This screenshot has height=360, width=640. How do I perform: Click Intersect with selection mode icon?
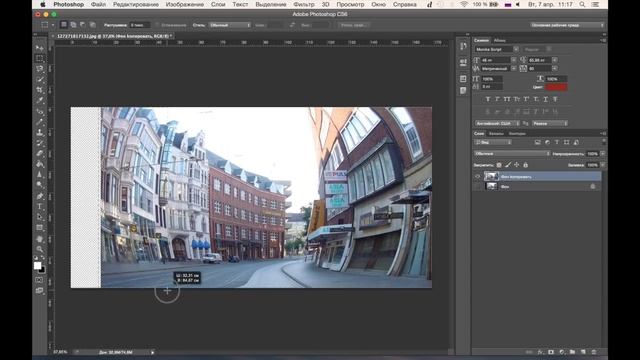tap(93, 25)
